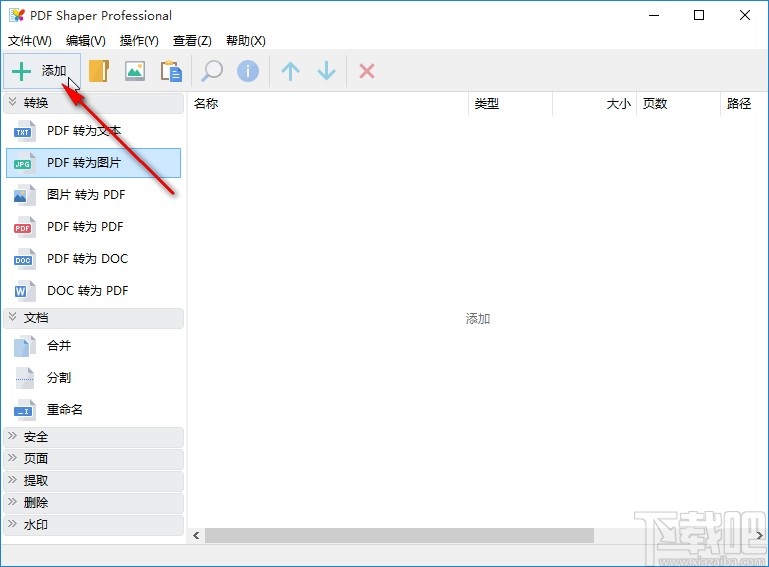Click the paste clipboard toolbar icon
This screenshot has height=567, width=769.
click(171, 71)
